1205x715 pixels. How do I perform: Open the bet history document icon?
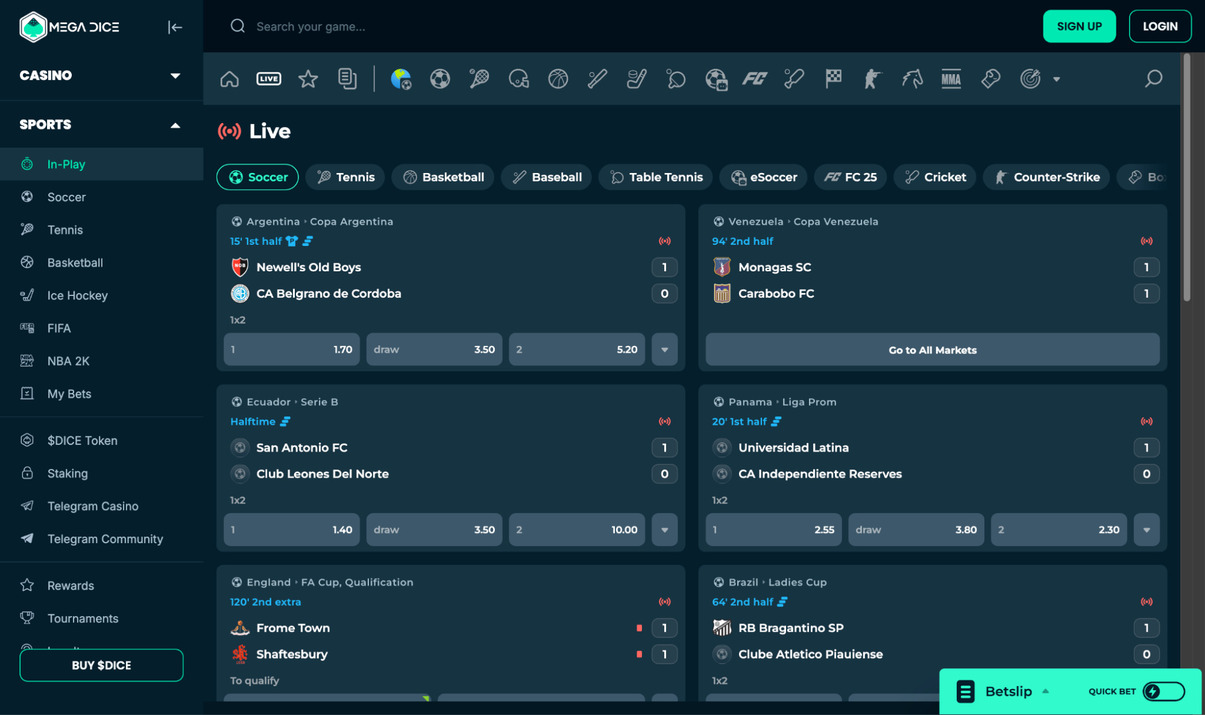(347, 79)
